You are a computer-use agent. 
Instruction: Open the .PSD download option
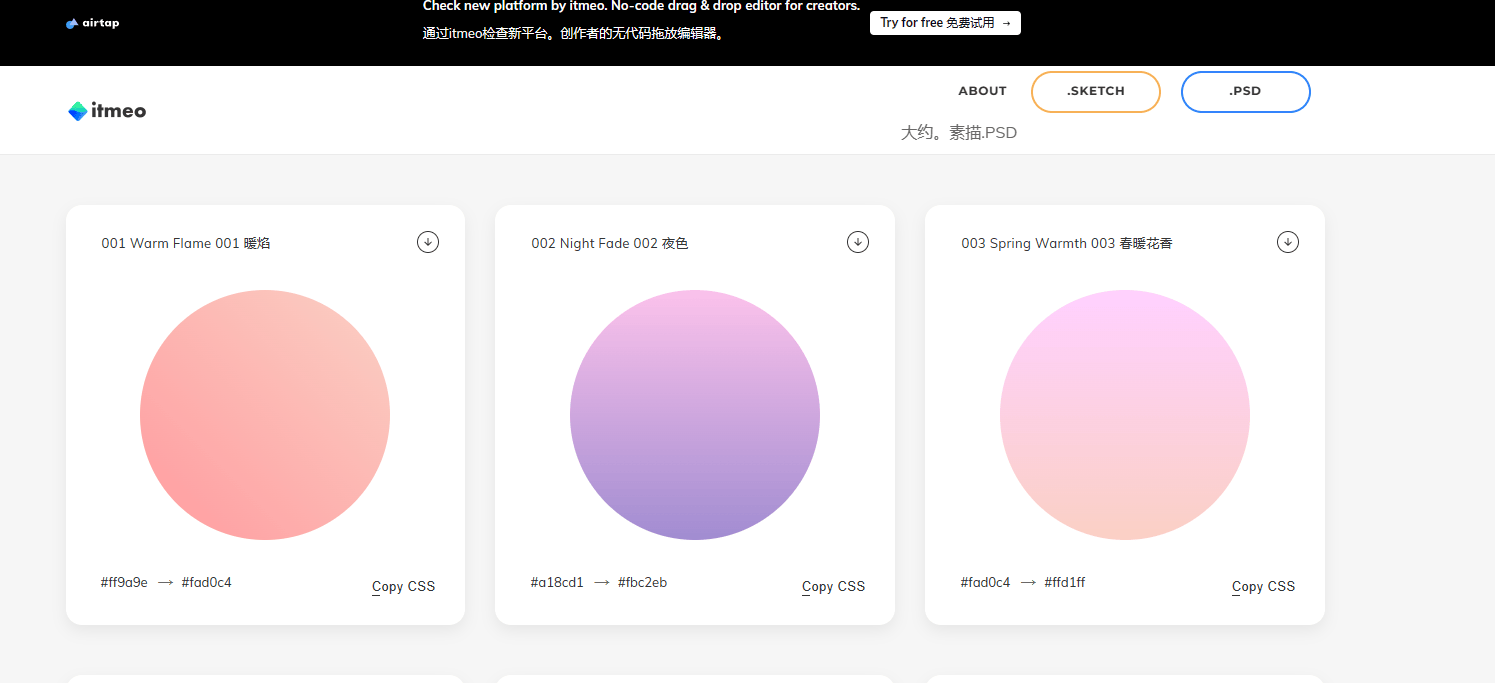pyautogui.click(x=1245, y=91)
